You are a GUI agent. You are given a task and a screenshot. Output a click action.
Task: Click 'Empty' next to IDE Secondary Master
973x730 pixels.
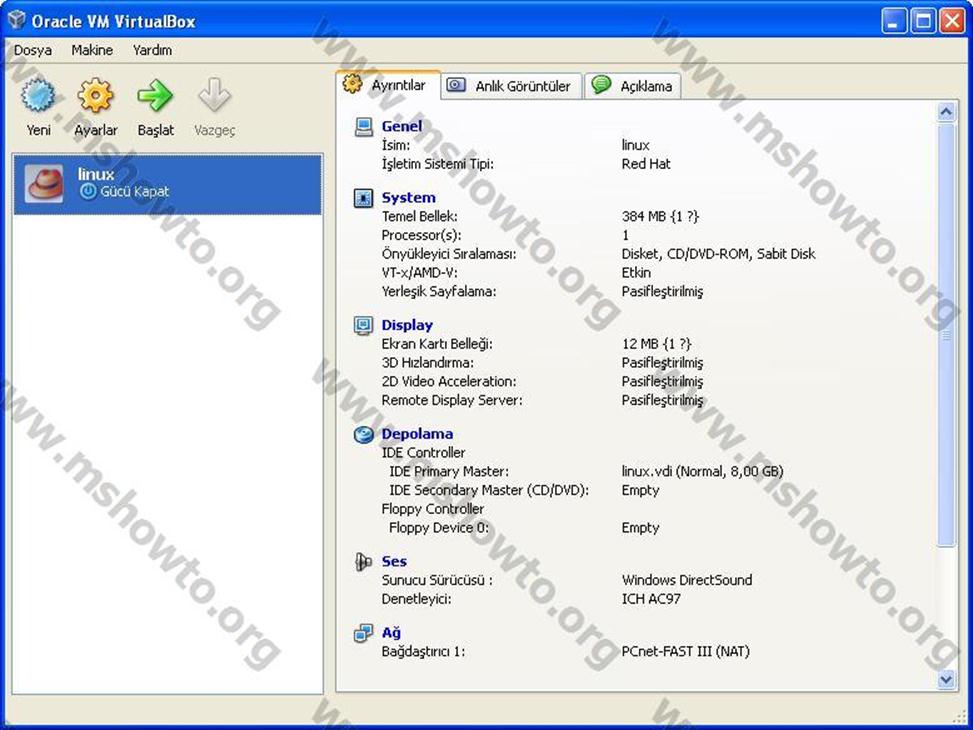(x=640, y=490)
